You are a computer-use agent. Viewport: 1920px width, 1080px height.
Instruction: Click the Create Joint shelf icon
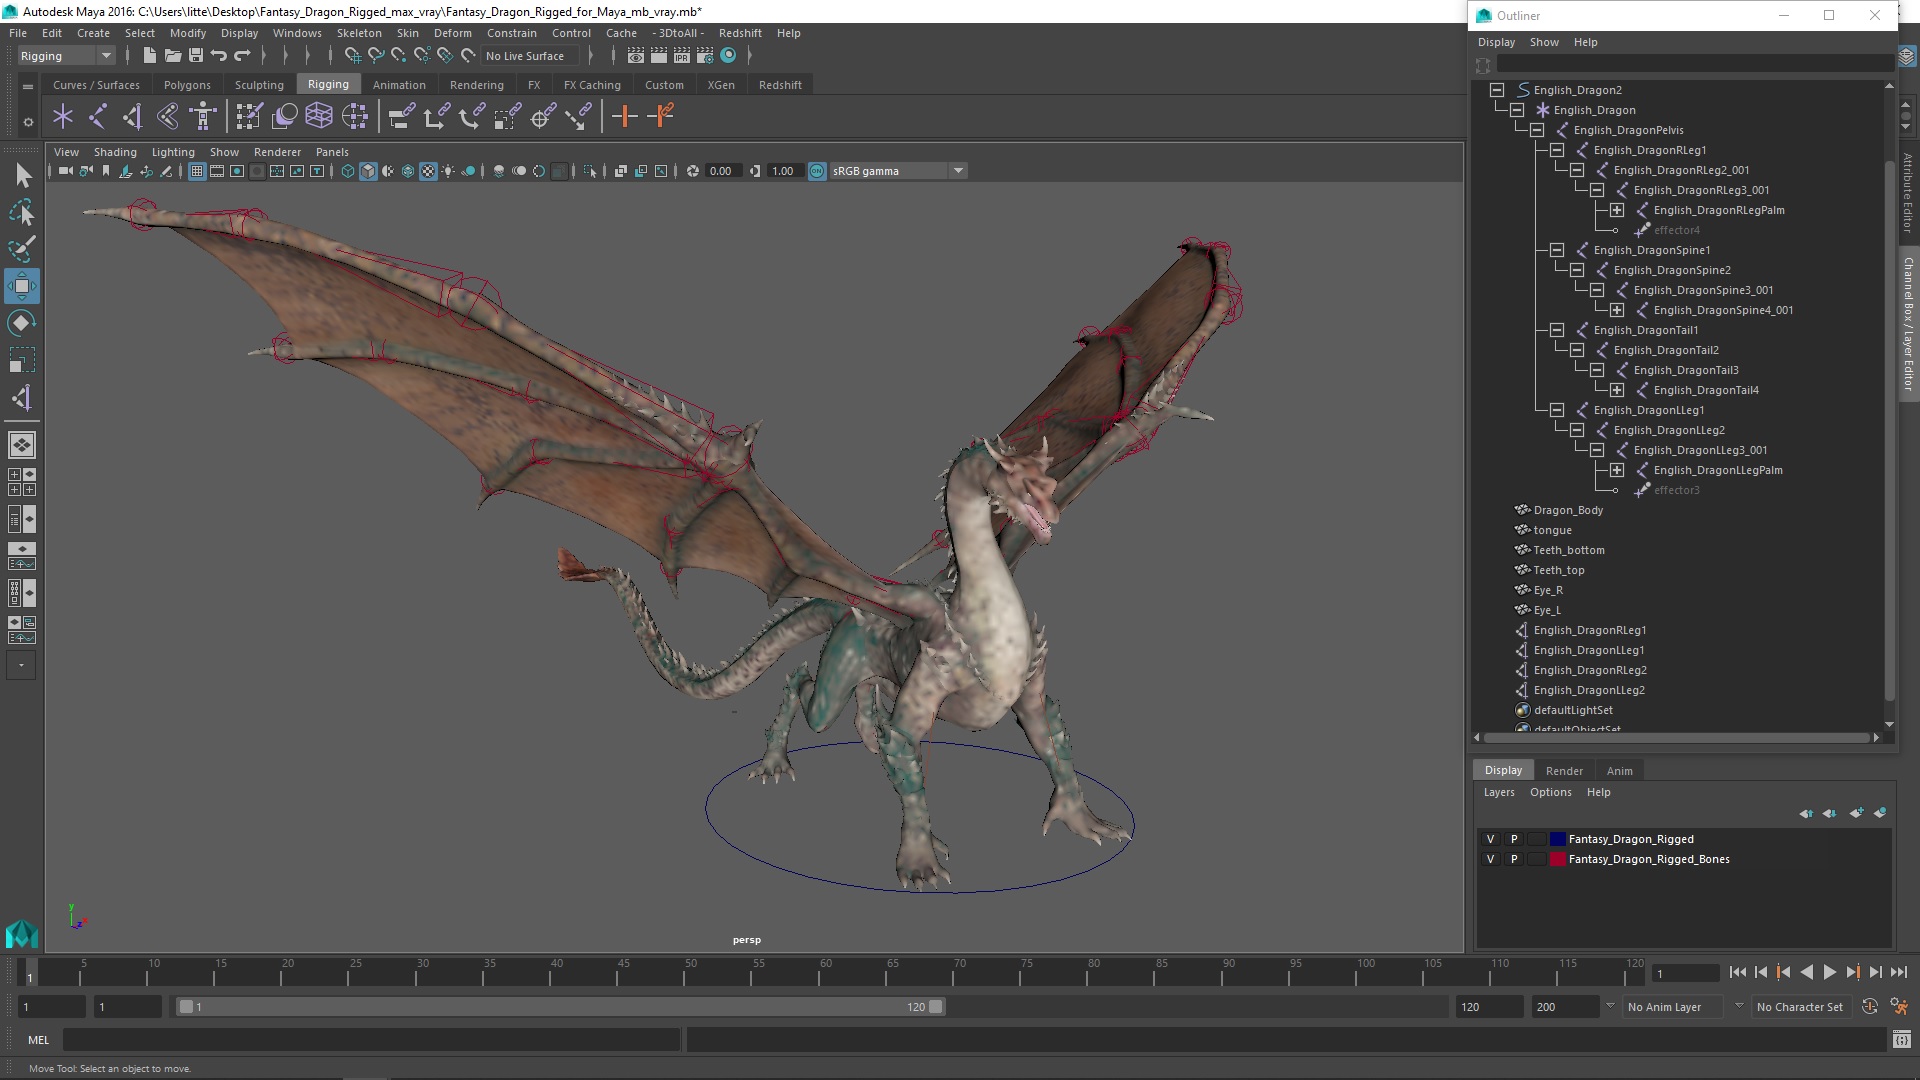tap(98, 117)
